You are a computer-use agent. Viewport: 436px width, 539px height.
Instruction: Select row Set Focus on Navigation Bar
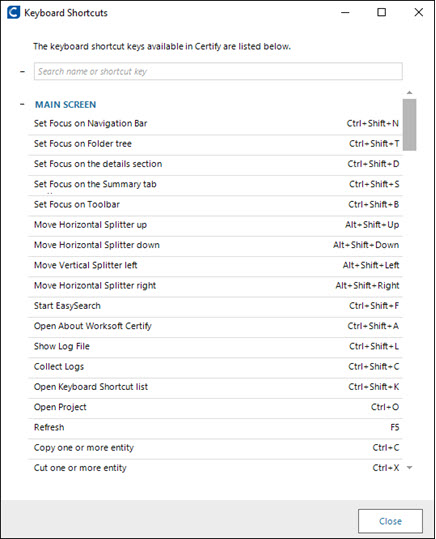click(215, 124)
